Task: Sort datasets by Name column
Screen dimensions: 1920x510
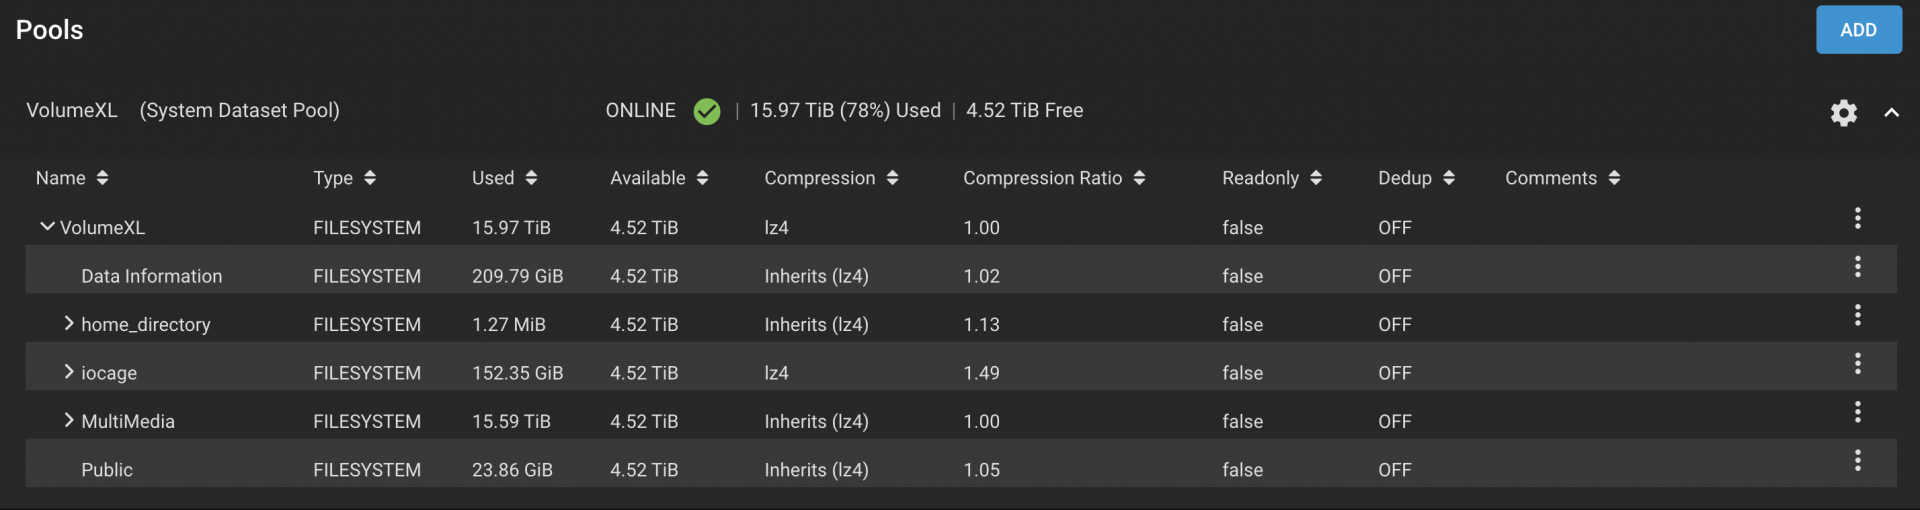Action: 72,178
